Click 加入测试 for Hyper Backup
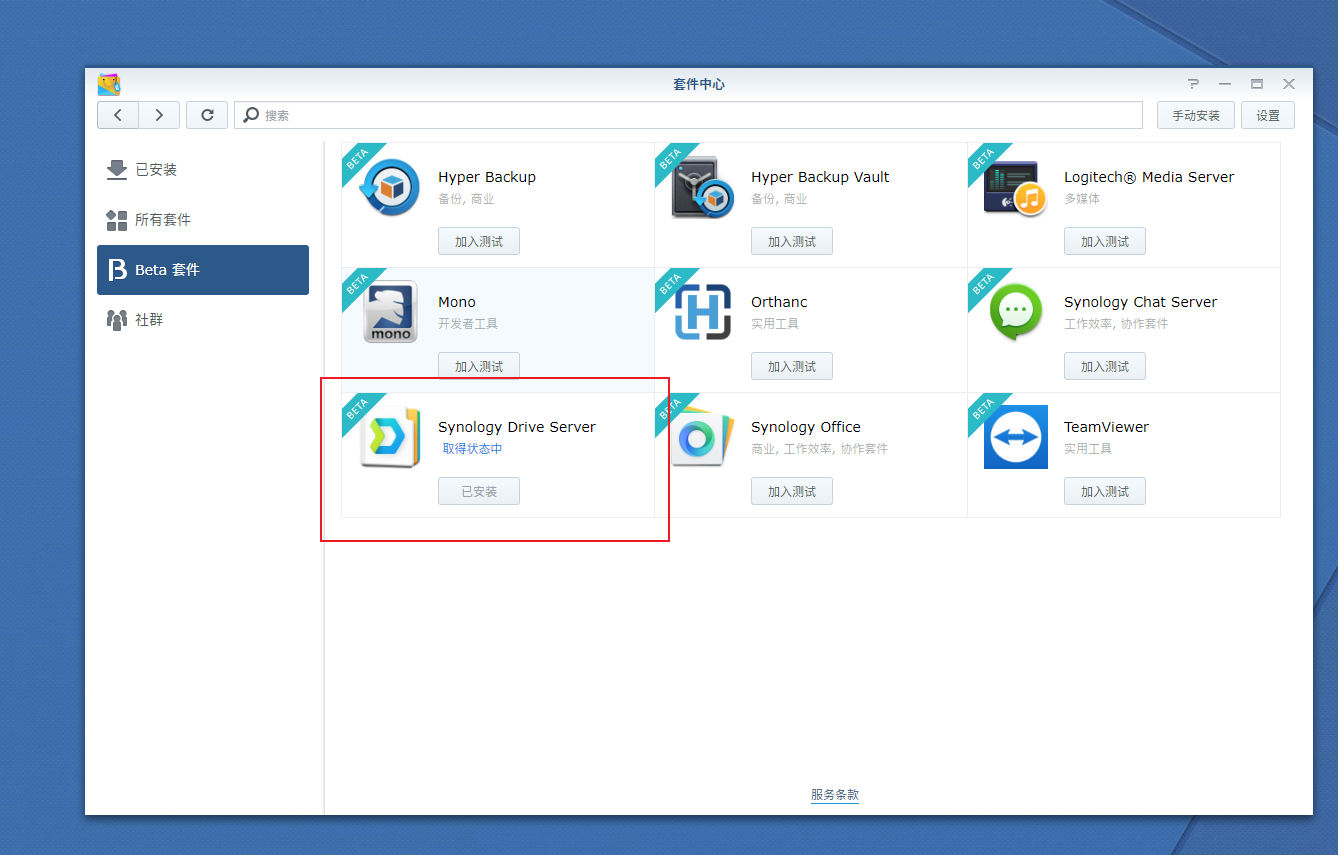Screen dimensions: 1338x855 coord(479,241)
